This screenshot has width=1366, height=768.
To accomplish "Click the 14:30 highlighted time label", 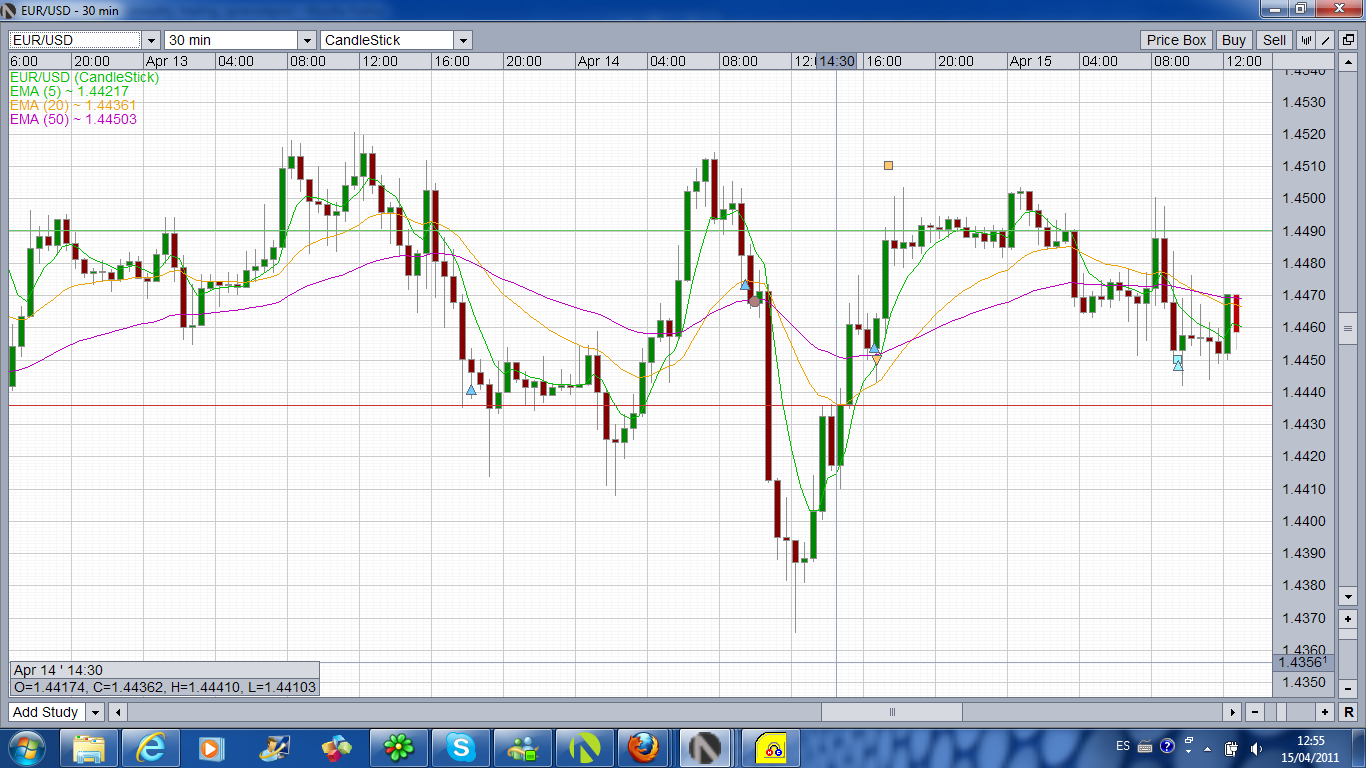I will (x=836, y=61).
